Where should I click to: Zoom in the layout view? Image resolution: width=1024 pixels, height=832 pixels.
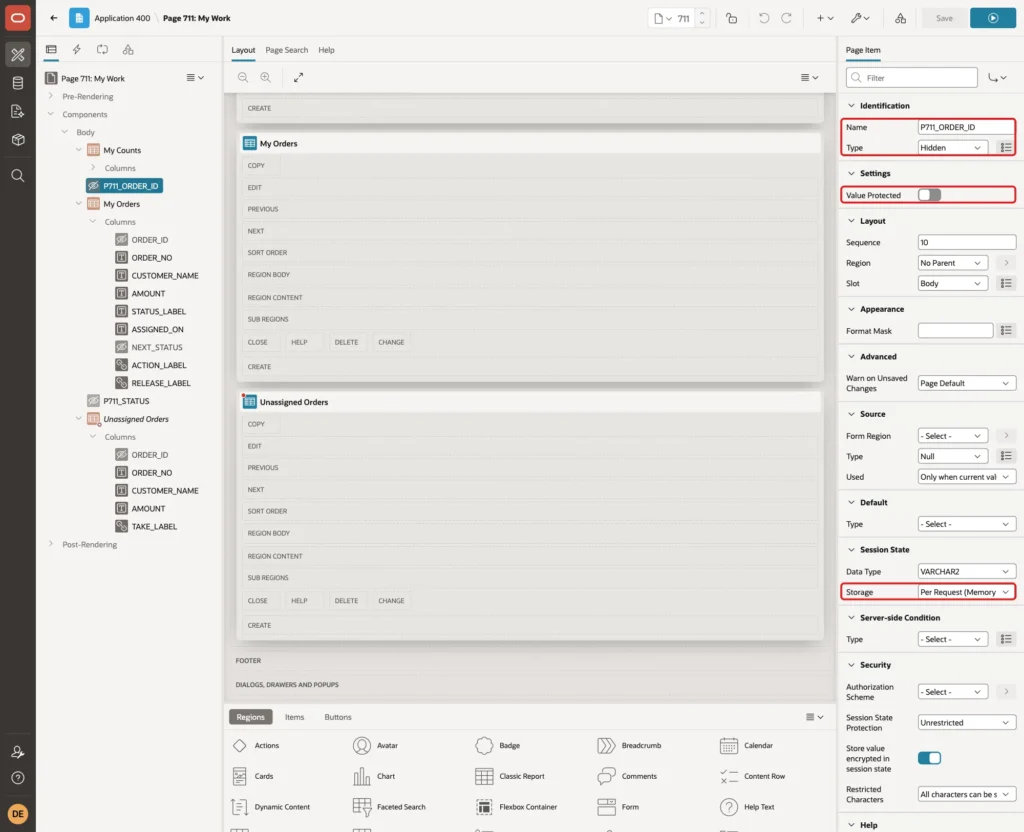[x=266, y=77]
